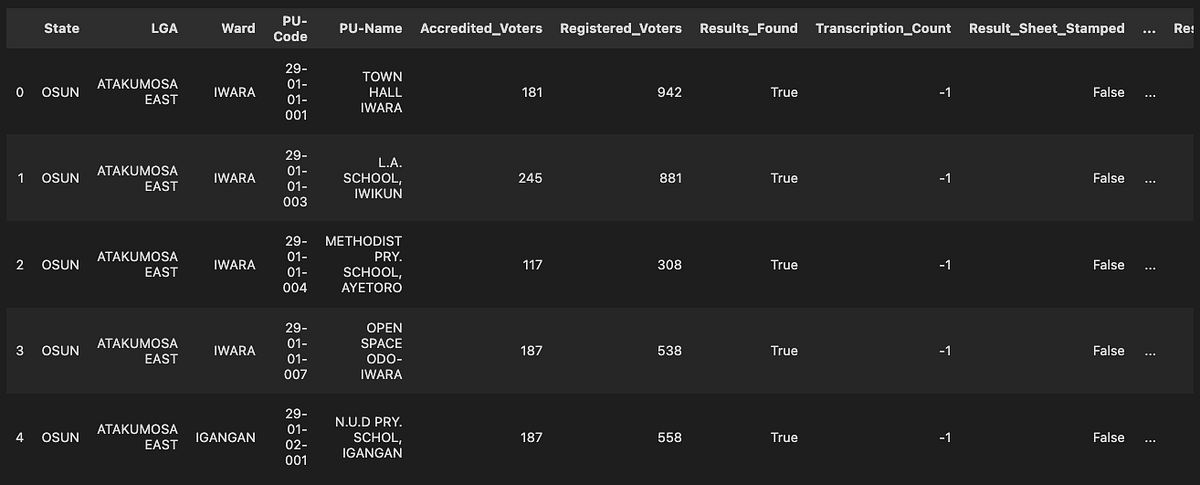This screenshot has height=485, width=1200.
Task: Click the IGANGAN ward cell
Action: click(x=227, y=437)
